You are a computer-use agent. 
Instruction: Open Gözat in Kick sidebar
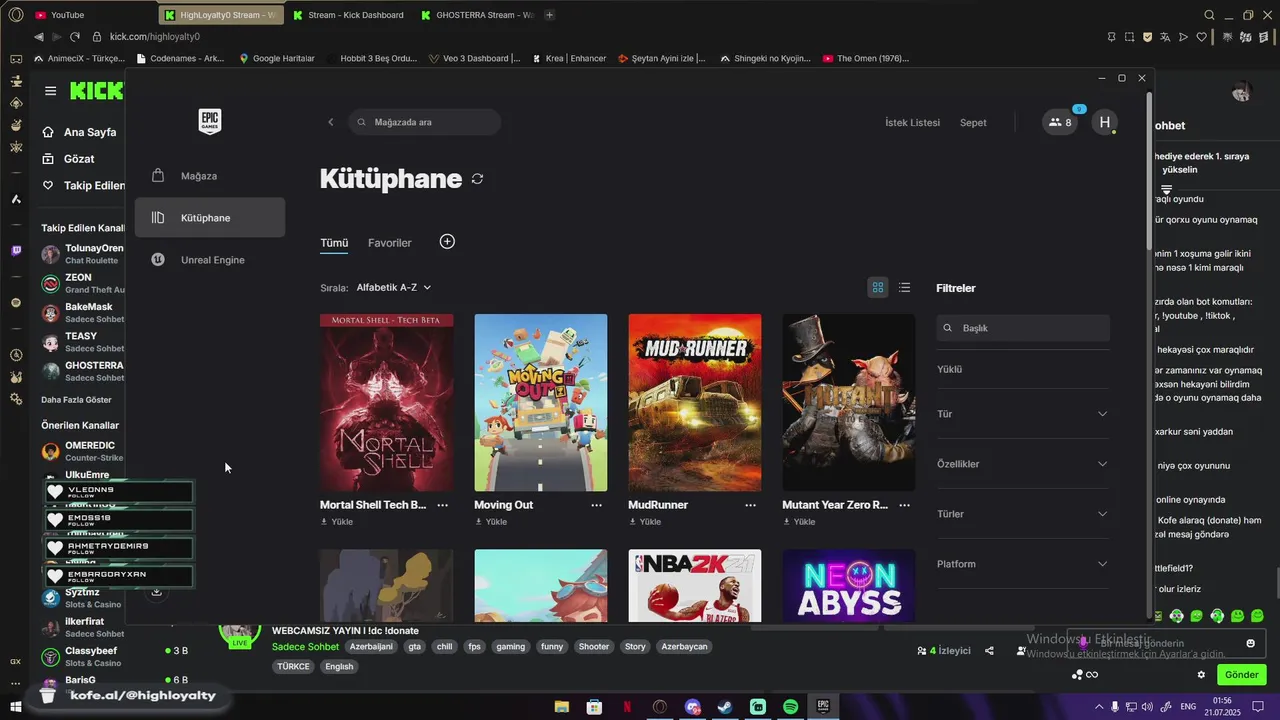tap(70, 159)
